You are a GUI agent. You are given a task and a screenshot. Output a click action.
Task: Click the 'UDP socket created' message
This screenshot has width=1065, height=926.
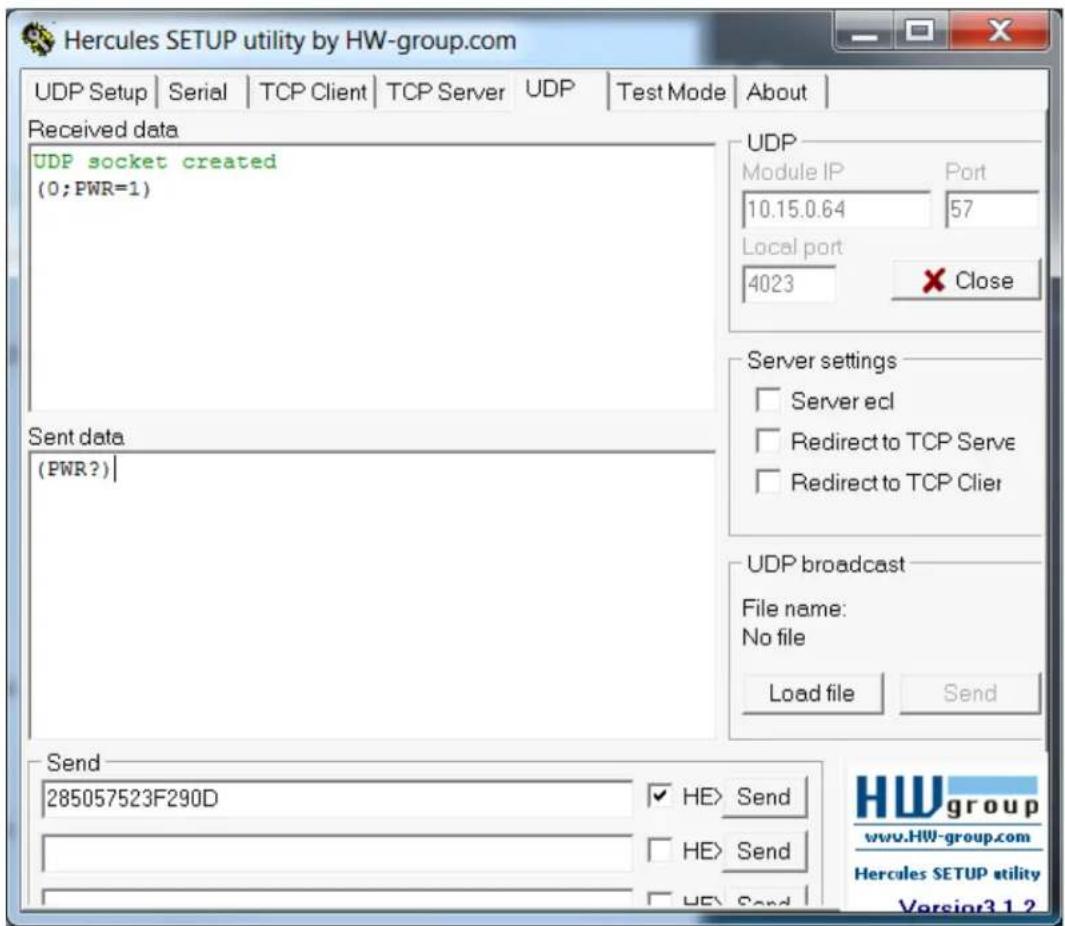155,162
